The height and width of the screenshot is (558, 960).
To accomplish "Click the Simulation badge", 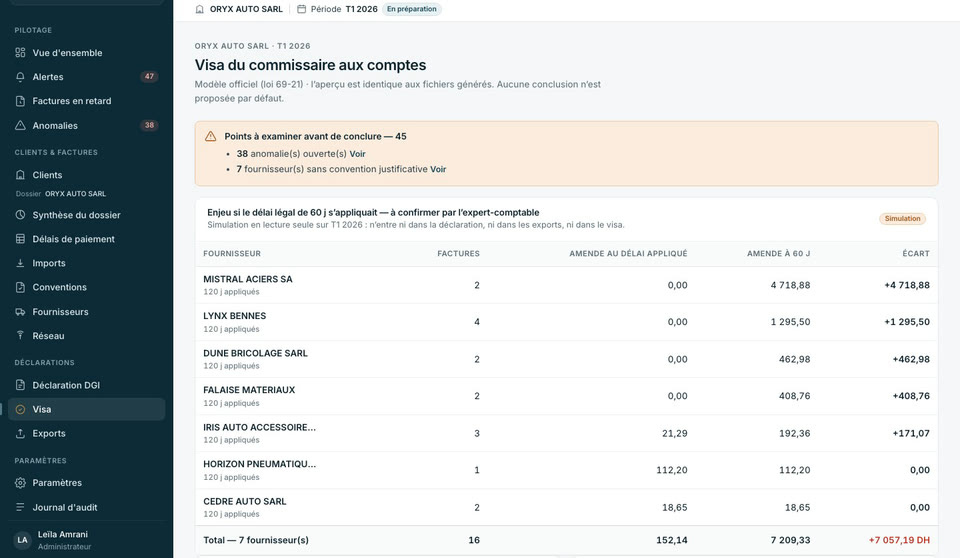I will 902,219.
